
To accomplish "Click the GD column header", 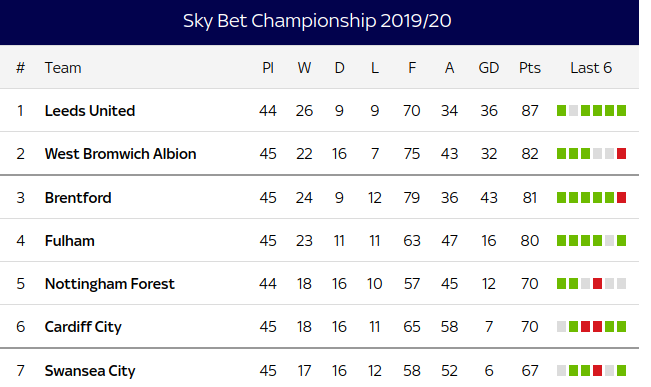I will pos(489,68).
